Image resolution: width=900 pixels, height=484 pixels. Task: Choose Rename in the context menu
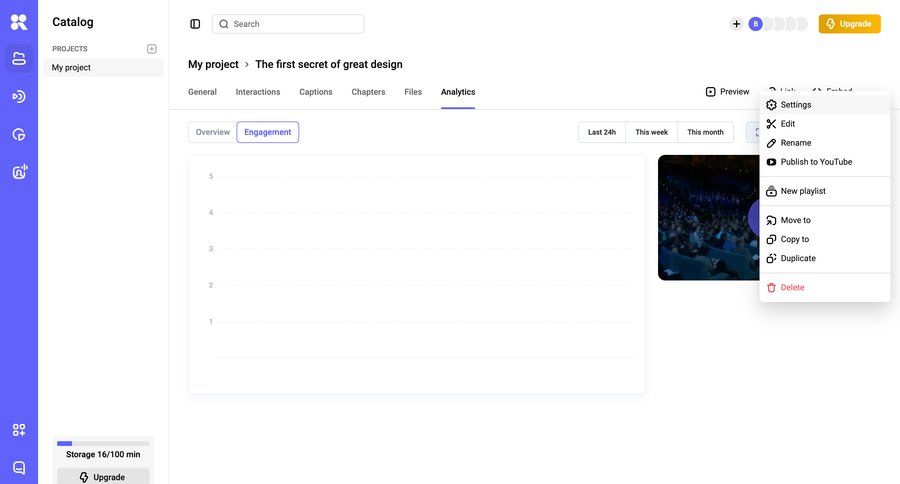825,143
